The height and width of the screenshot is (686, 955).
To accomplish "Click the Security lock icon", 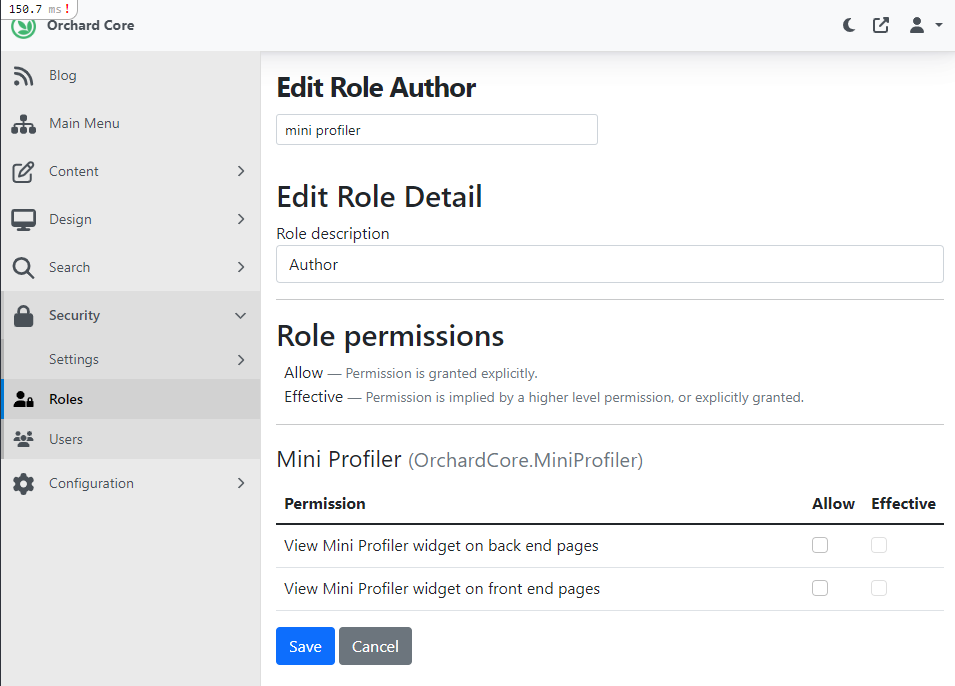I will coord(23,316).
